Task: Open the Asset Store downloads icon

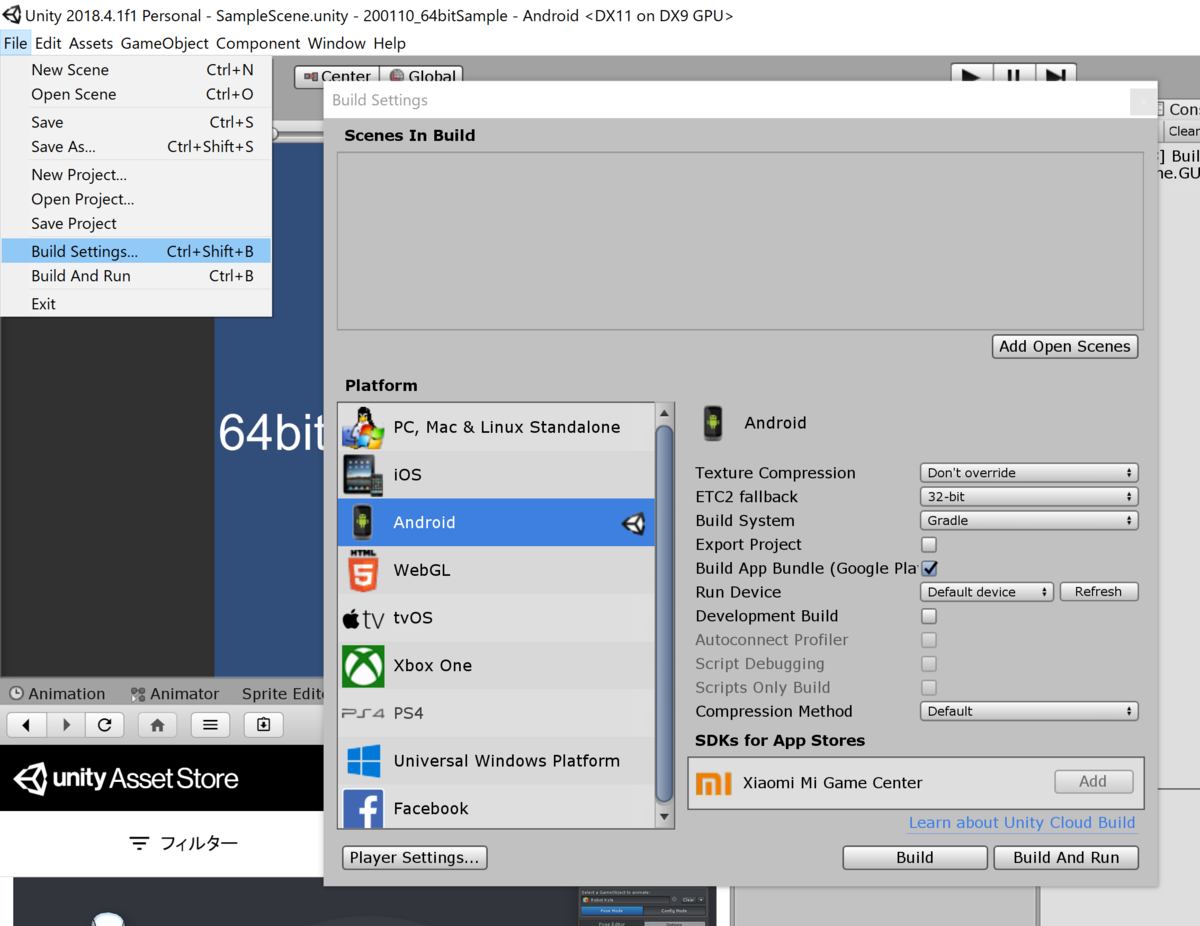Action: click(x=264, y=725)
